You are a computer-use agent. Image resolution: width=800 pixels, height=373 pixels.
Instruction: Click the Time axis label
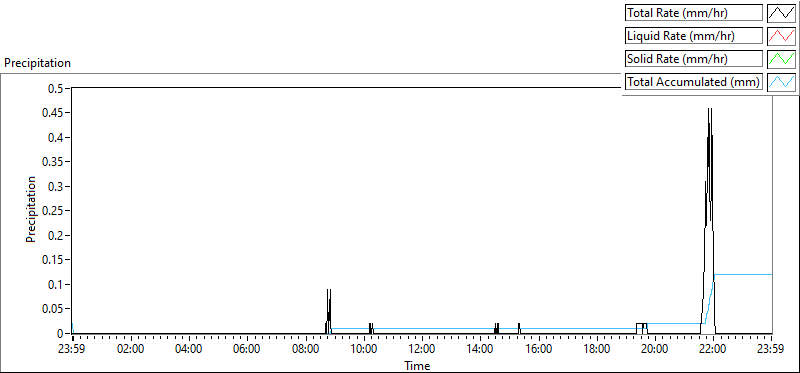coord(417,366)
